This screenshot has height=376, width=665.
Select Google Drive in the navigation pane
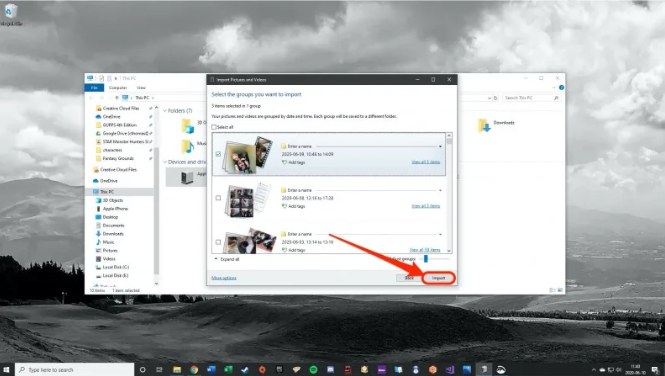tap(123, 134)
